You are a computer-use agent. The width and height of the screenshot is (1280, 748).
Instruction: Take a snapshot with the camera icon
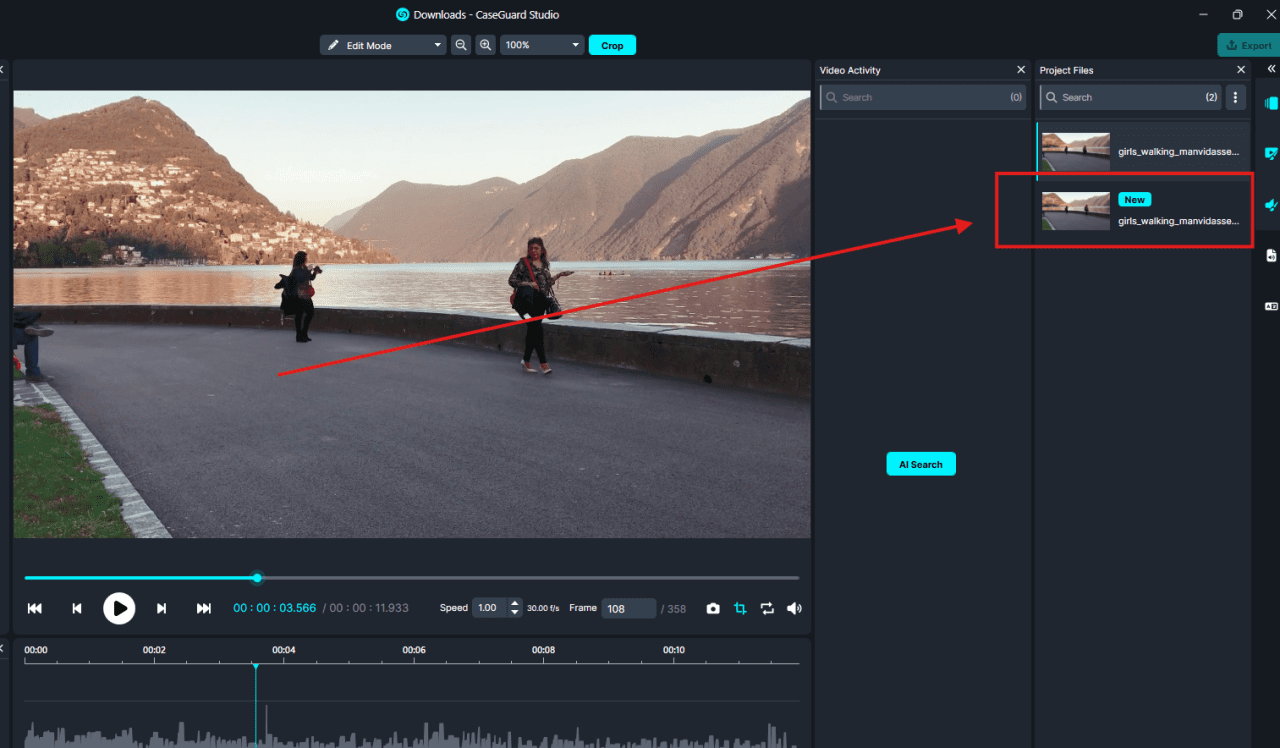713,608
